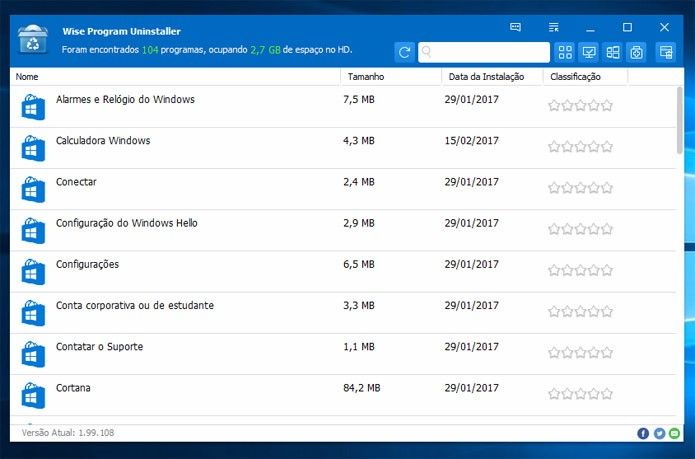Select the Cortana program entry
This screenshot has width=695, height=459.
click(343, 395)
